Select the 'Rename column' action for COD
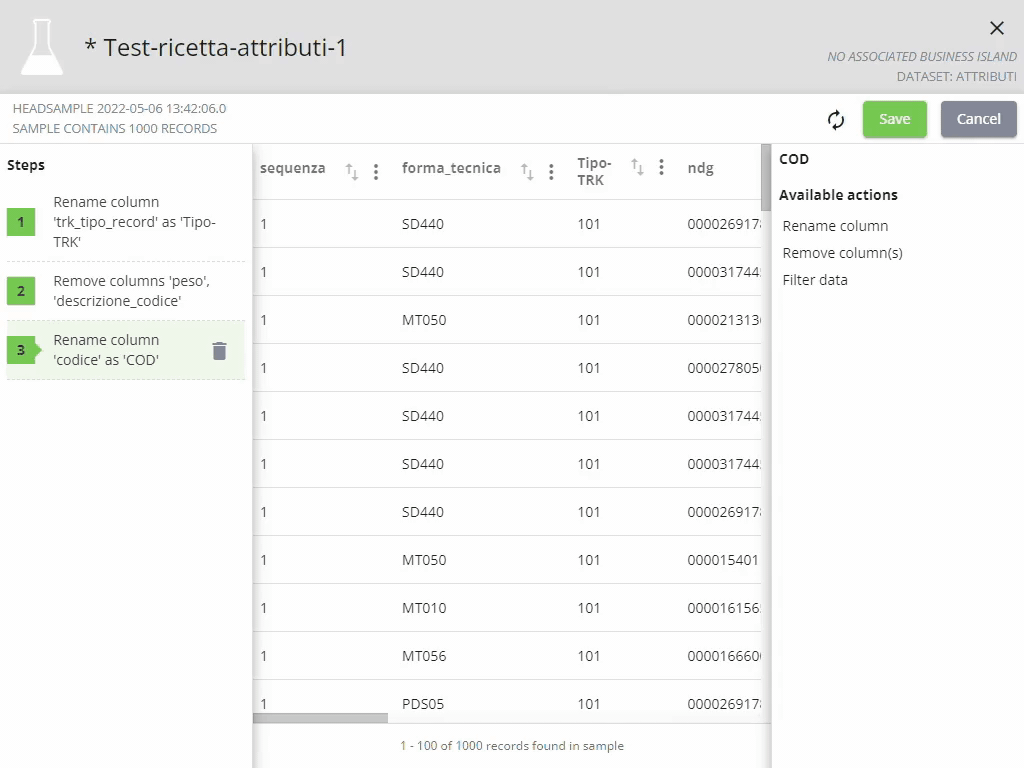The image size is (1024, 768). pos(834,226)
